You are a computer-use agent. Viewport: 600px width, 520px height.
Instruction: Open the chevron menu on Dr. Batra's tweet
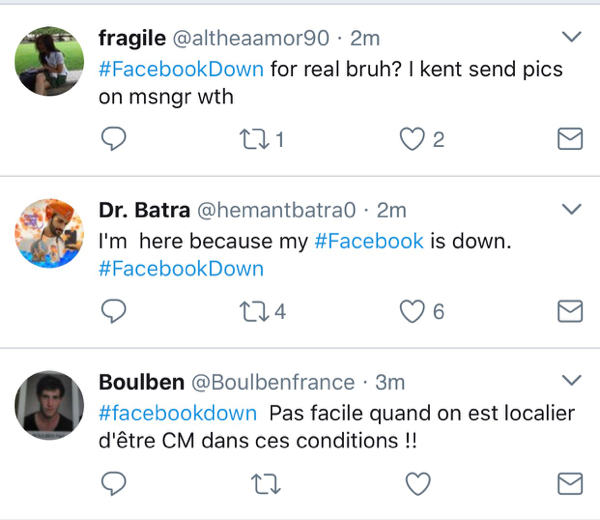tap(572, 210)
